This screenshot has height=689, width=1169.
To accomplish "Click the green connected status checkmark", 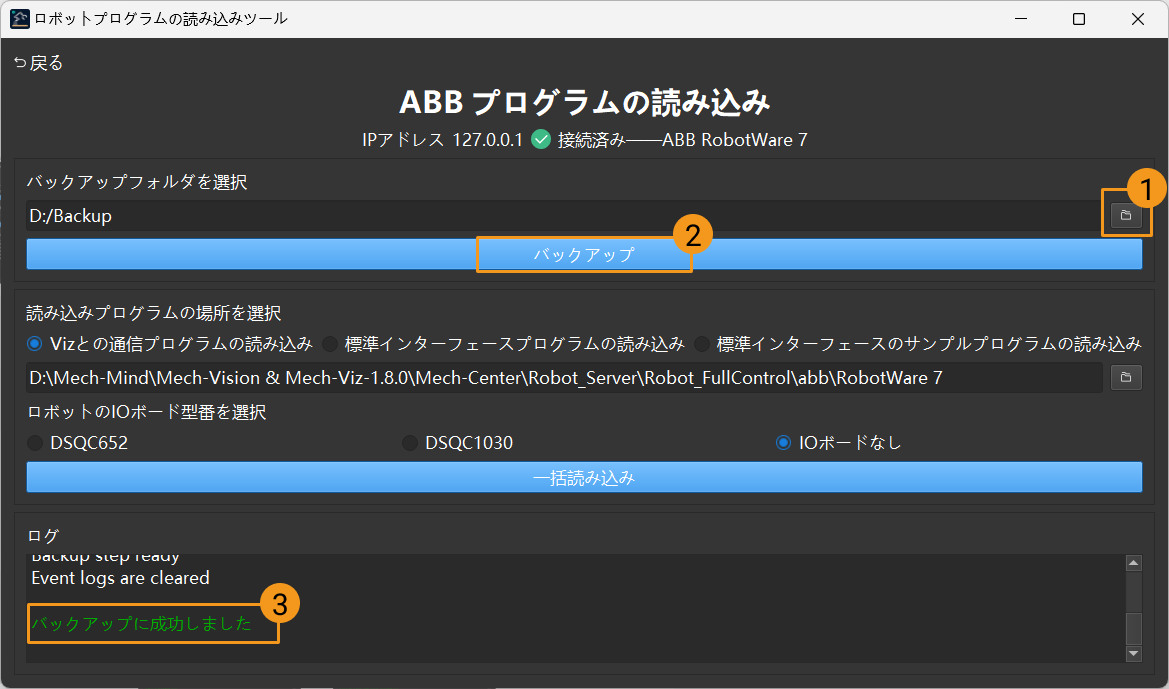I will coord(541,139).
